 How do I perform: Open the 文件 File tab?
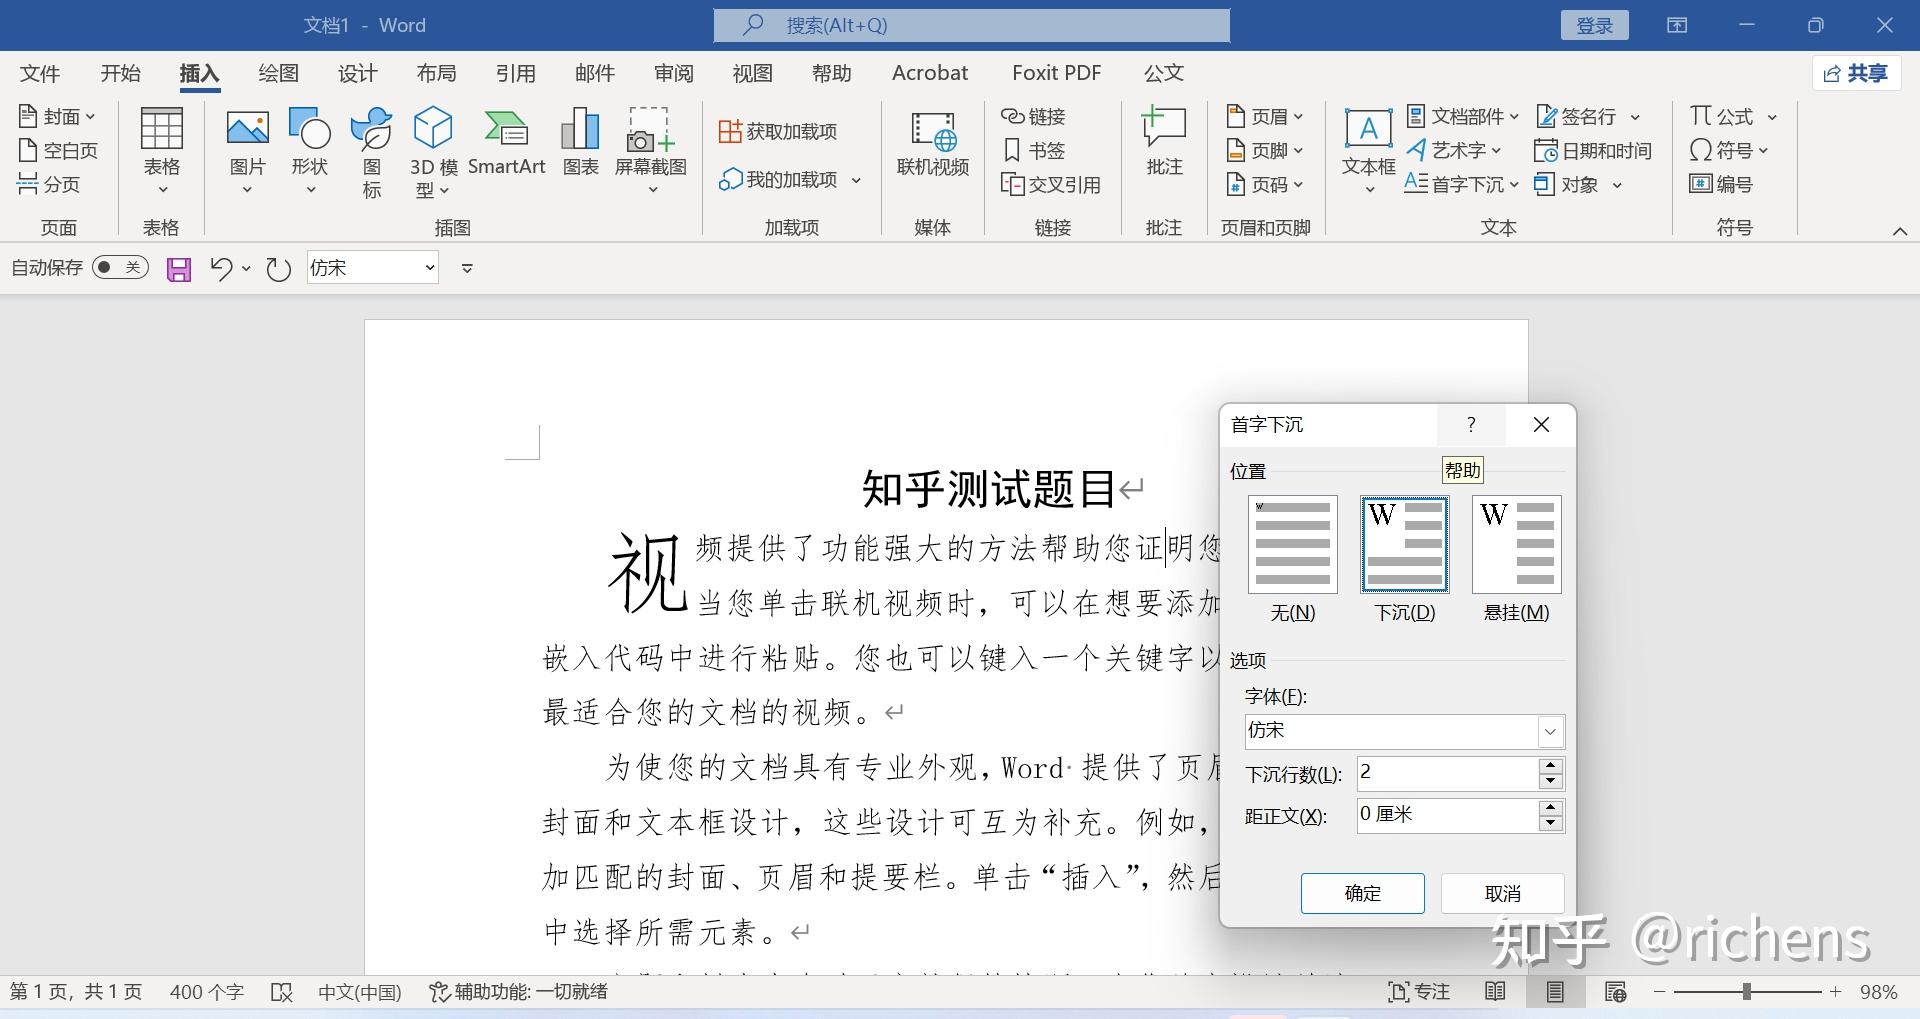coord(40,73)
